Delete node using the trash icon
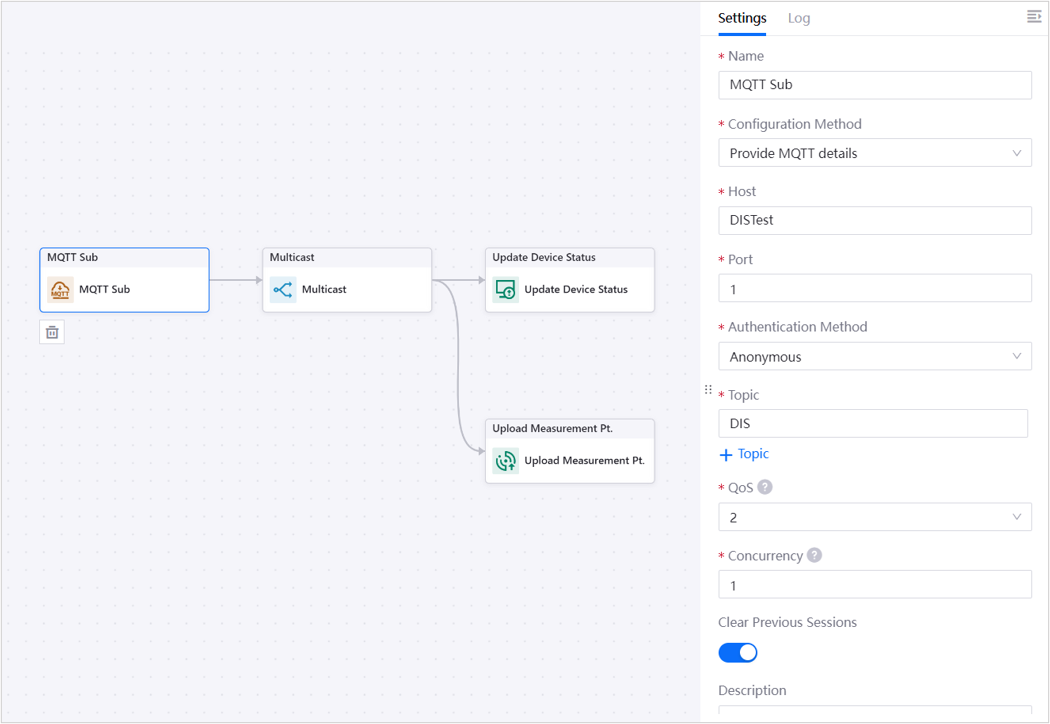Image resolution: width=1050 pixels, height=724 pixels. point(52,332)
